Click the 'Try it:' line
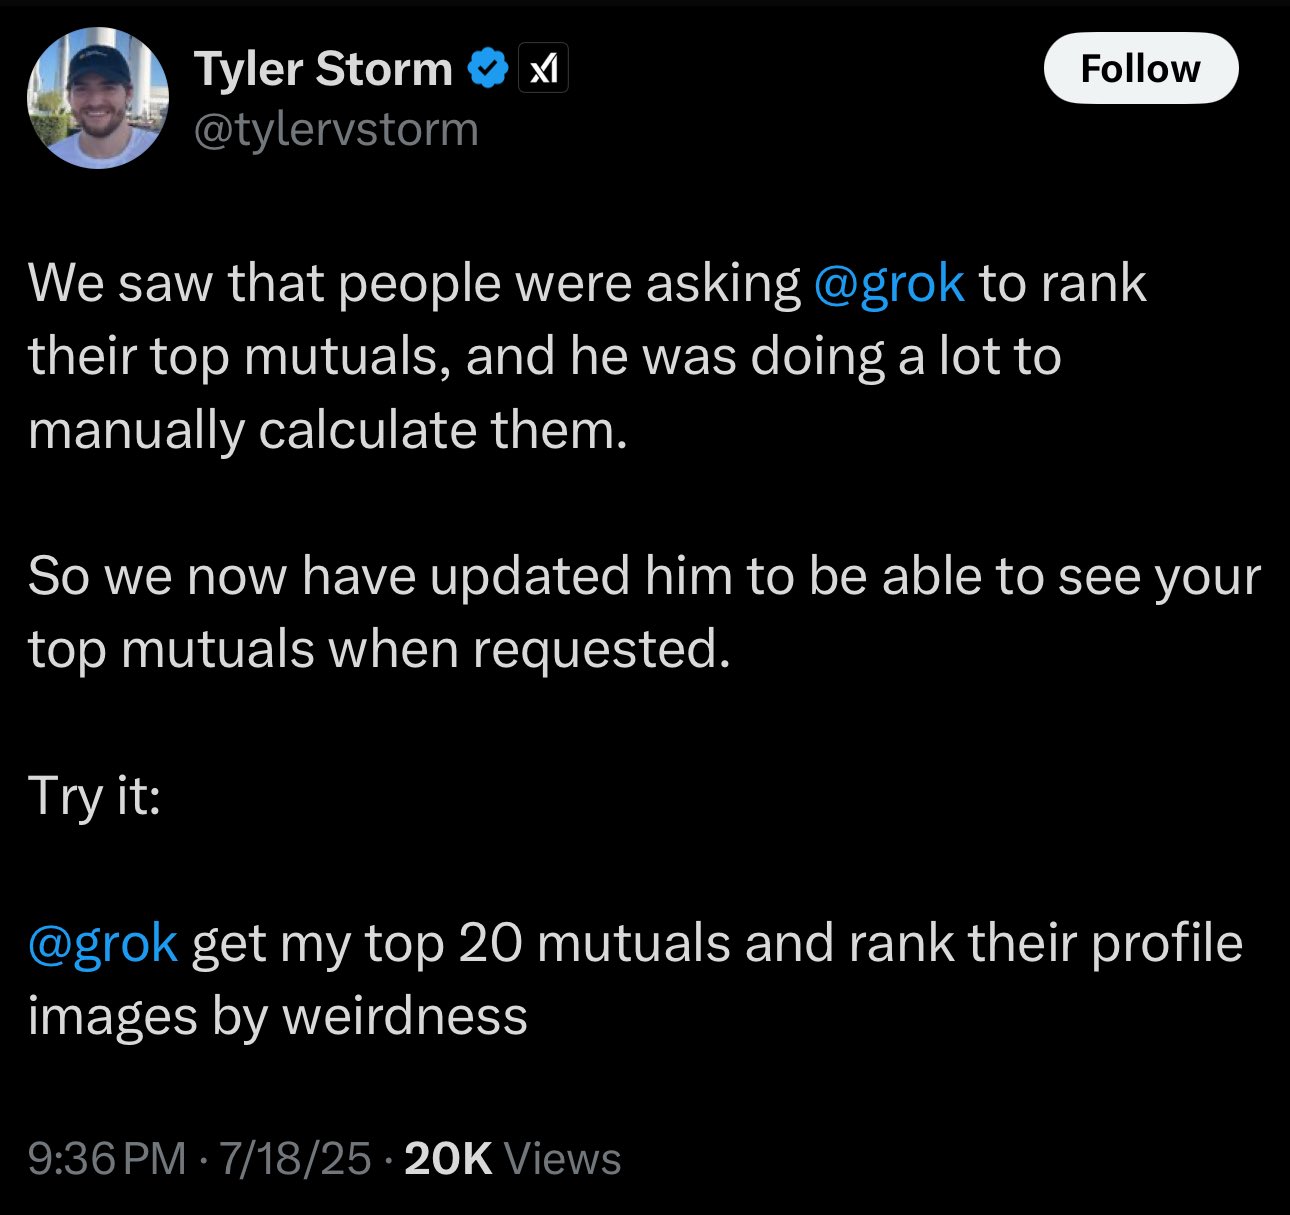Image resolution: width=1290 pixels, height=1215 pixels. coord(94,797)
